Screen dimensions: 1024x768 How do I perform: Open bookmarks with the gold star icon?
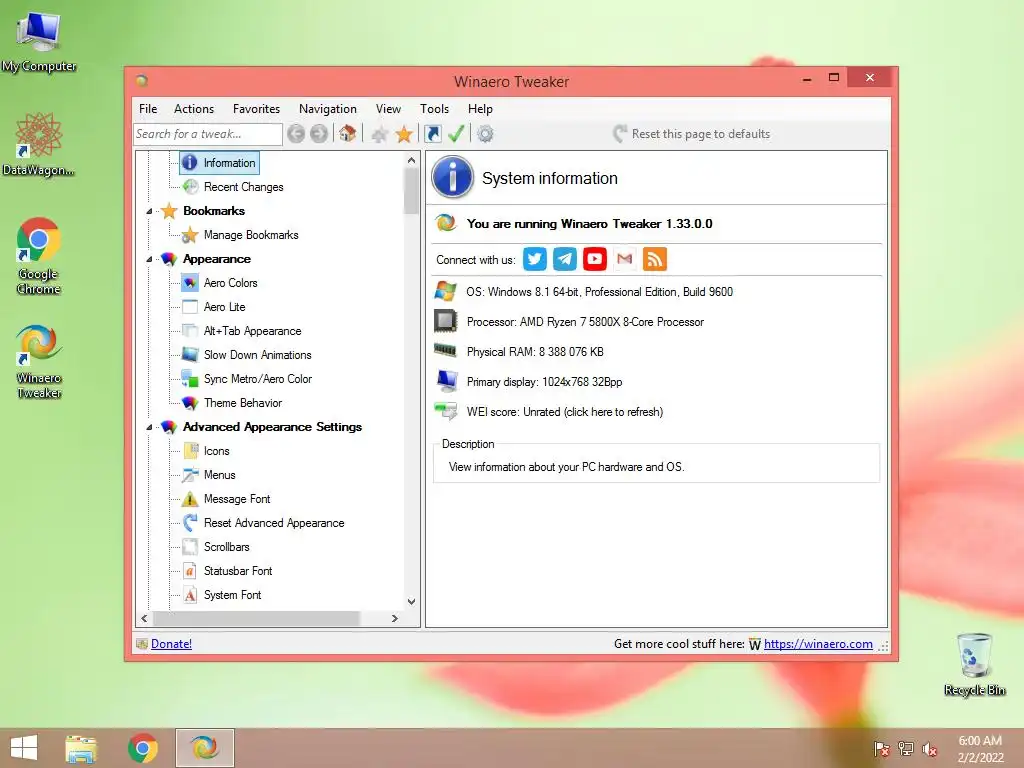[x=404, y=134]
